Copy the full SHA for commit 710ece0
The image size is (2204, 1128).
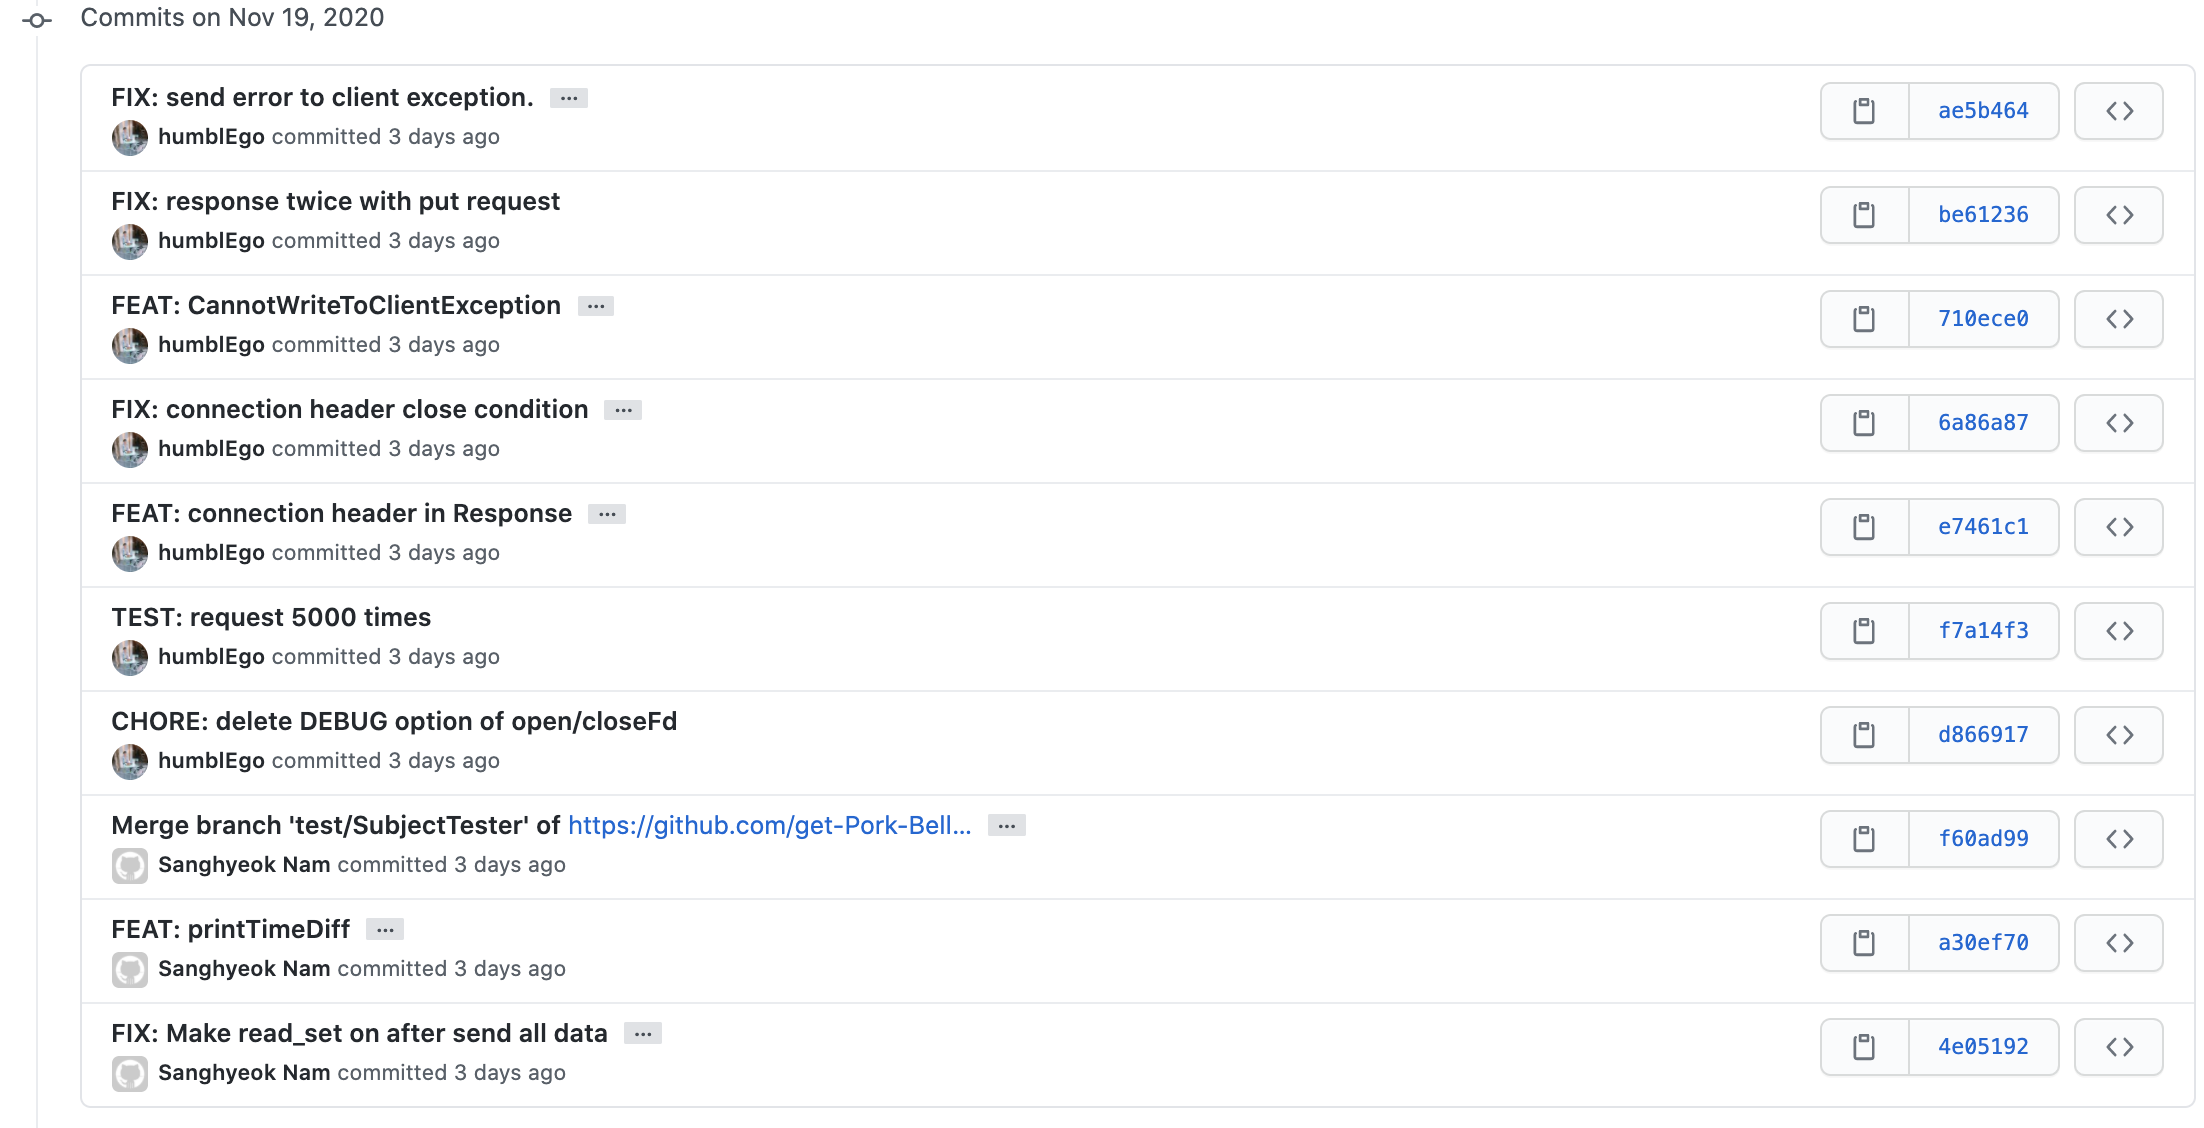tap(1864, 319)
